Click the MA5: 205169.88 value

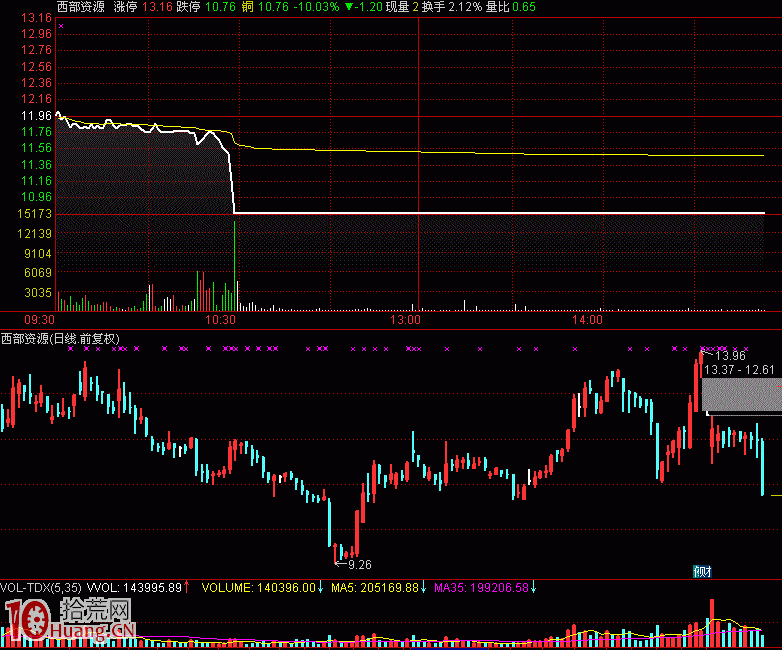375,588
